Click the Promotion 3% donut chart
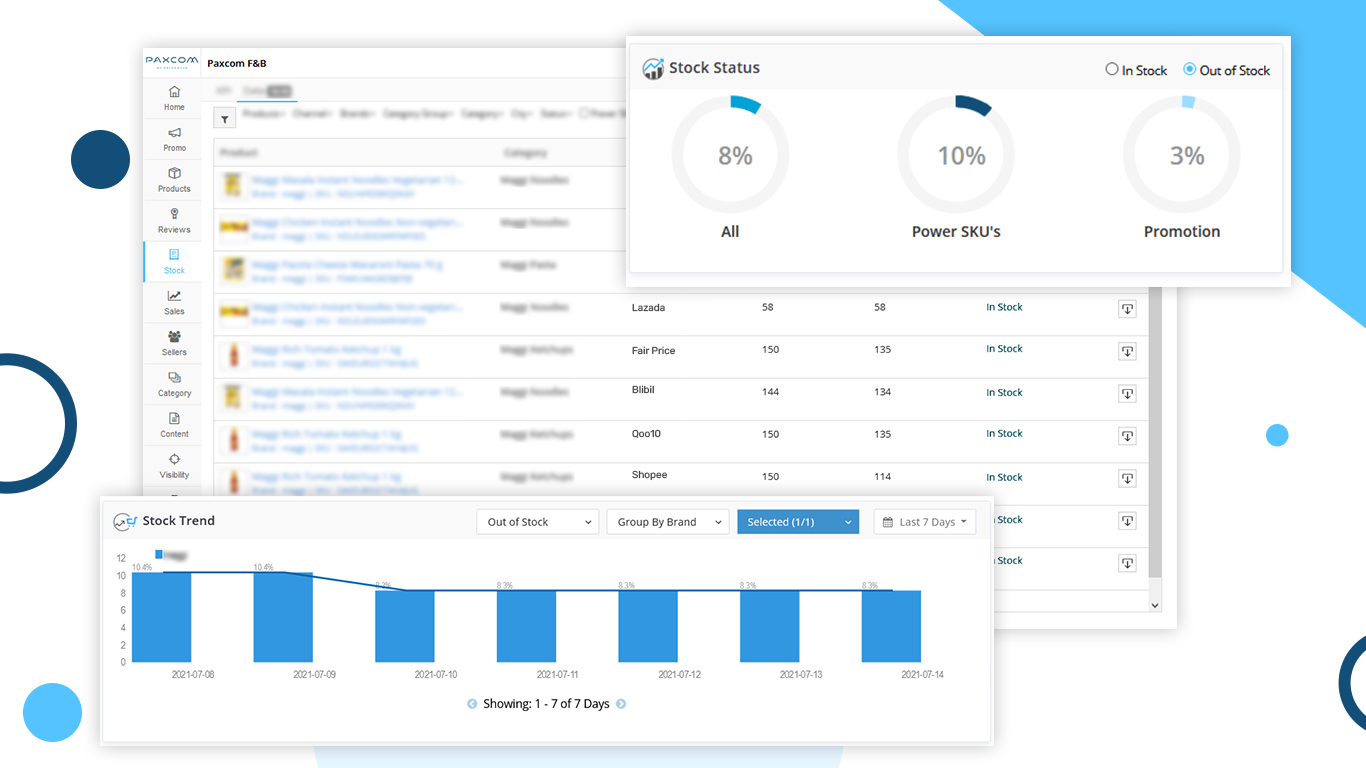1366x768 pixels. tap(1182, 156)
